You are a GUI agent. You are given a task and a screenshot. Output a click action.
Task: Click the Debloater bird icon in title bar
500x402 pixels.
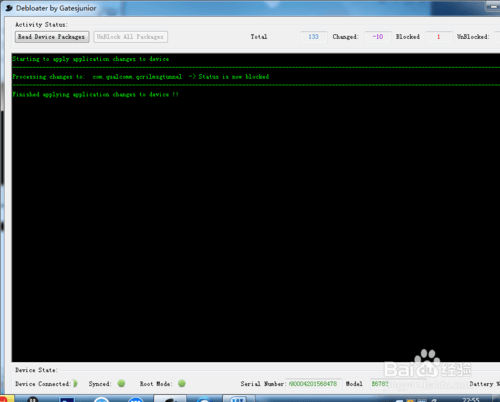(x=9, y=8)
